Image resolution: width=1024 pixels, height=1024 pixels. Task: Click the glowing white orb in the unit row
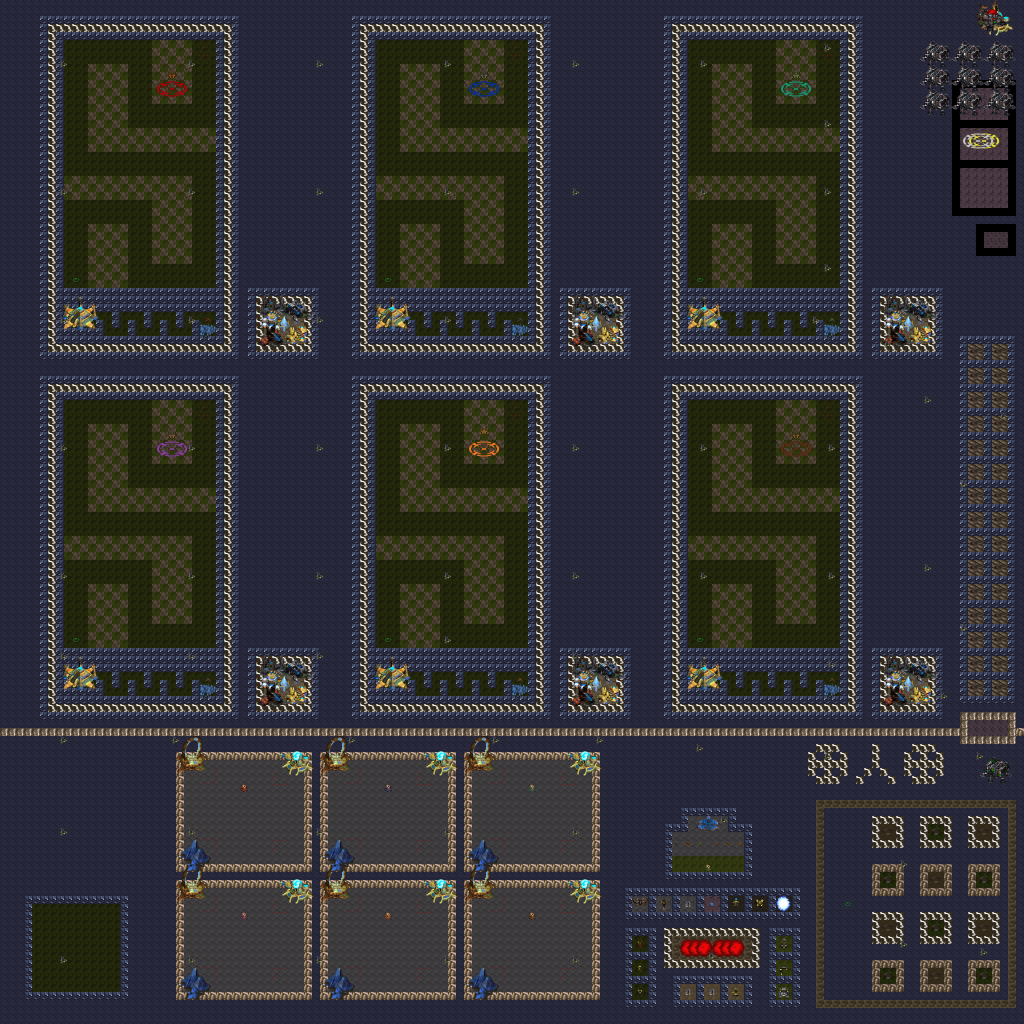783,903
